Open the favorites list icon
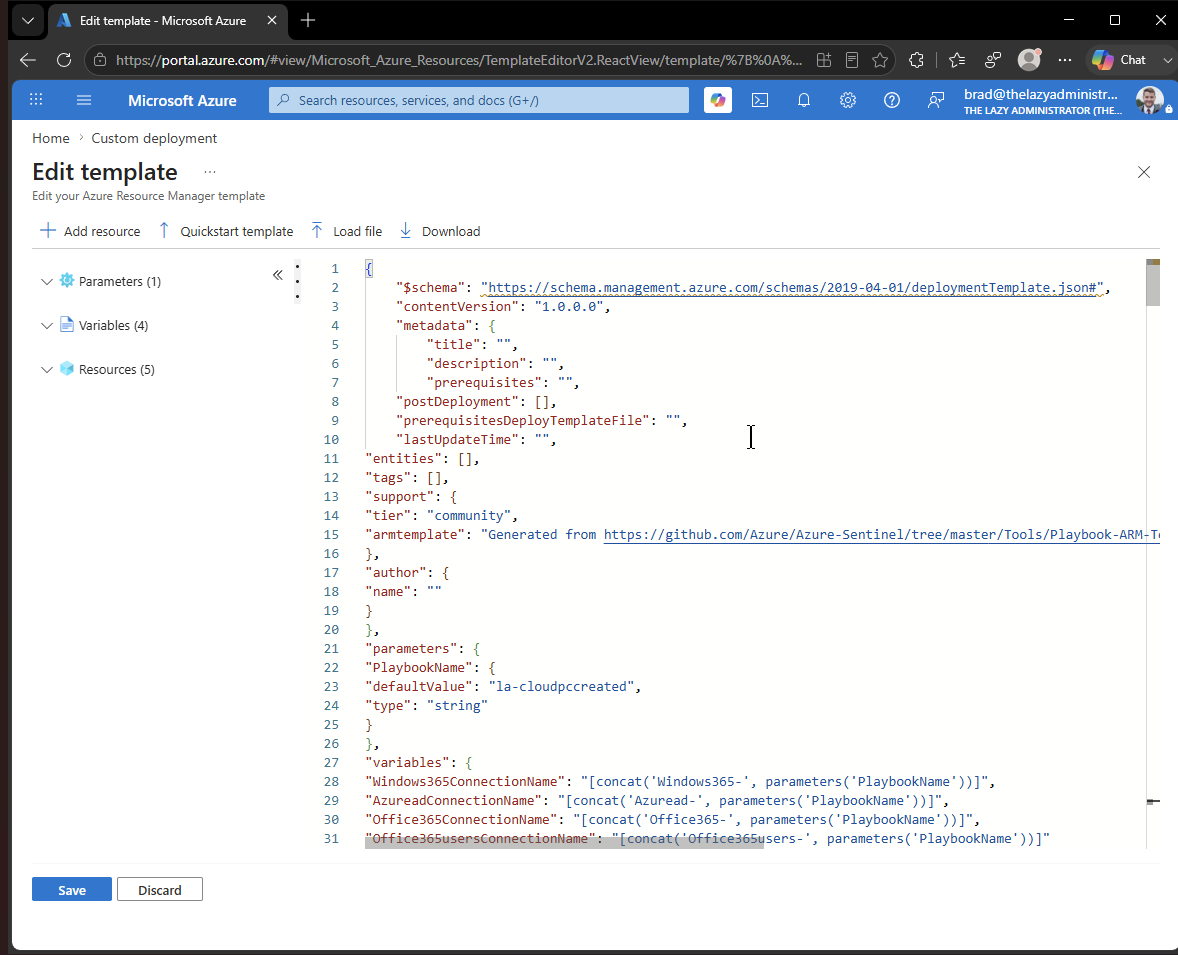 pyautogui.click(x=956, y=60)
